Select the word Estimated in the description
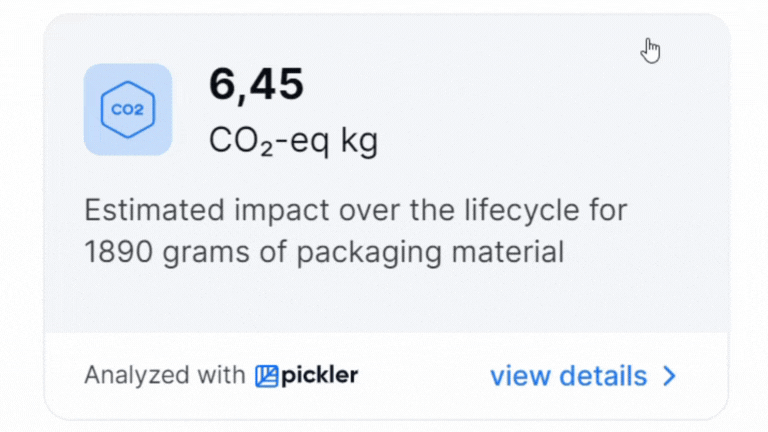 tap(154, 210)
